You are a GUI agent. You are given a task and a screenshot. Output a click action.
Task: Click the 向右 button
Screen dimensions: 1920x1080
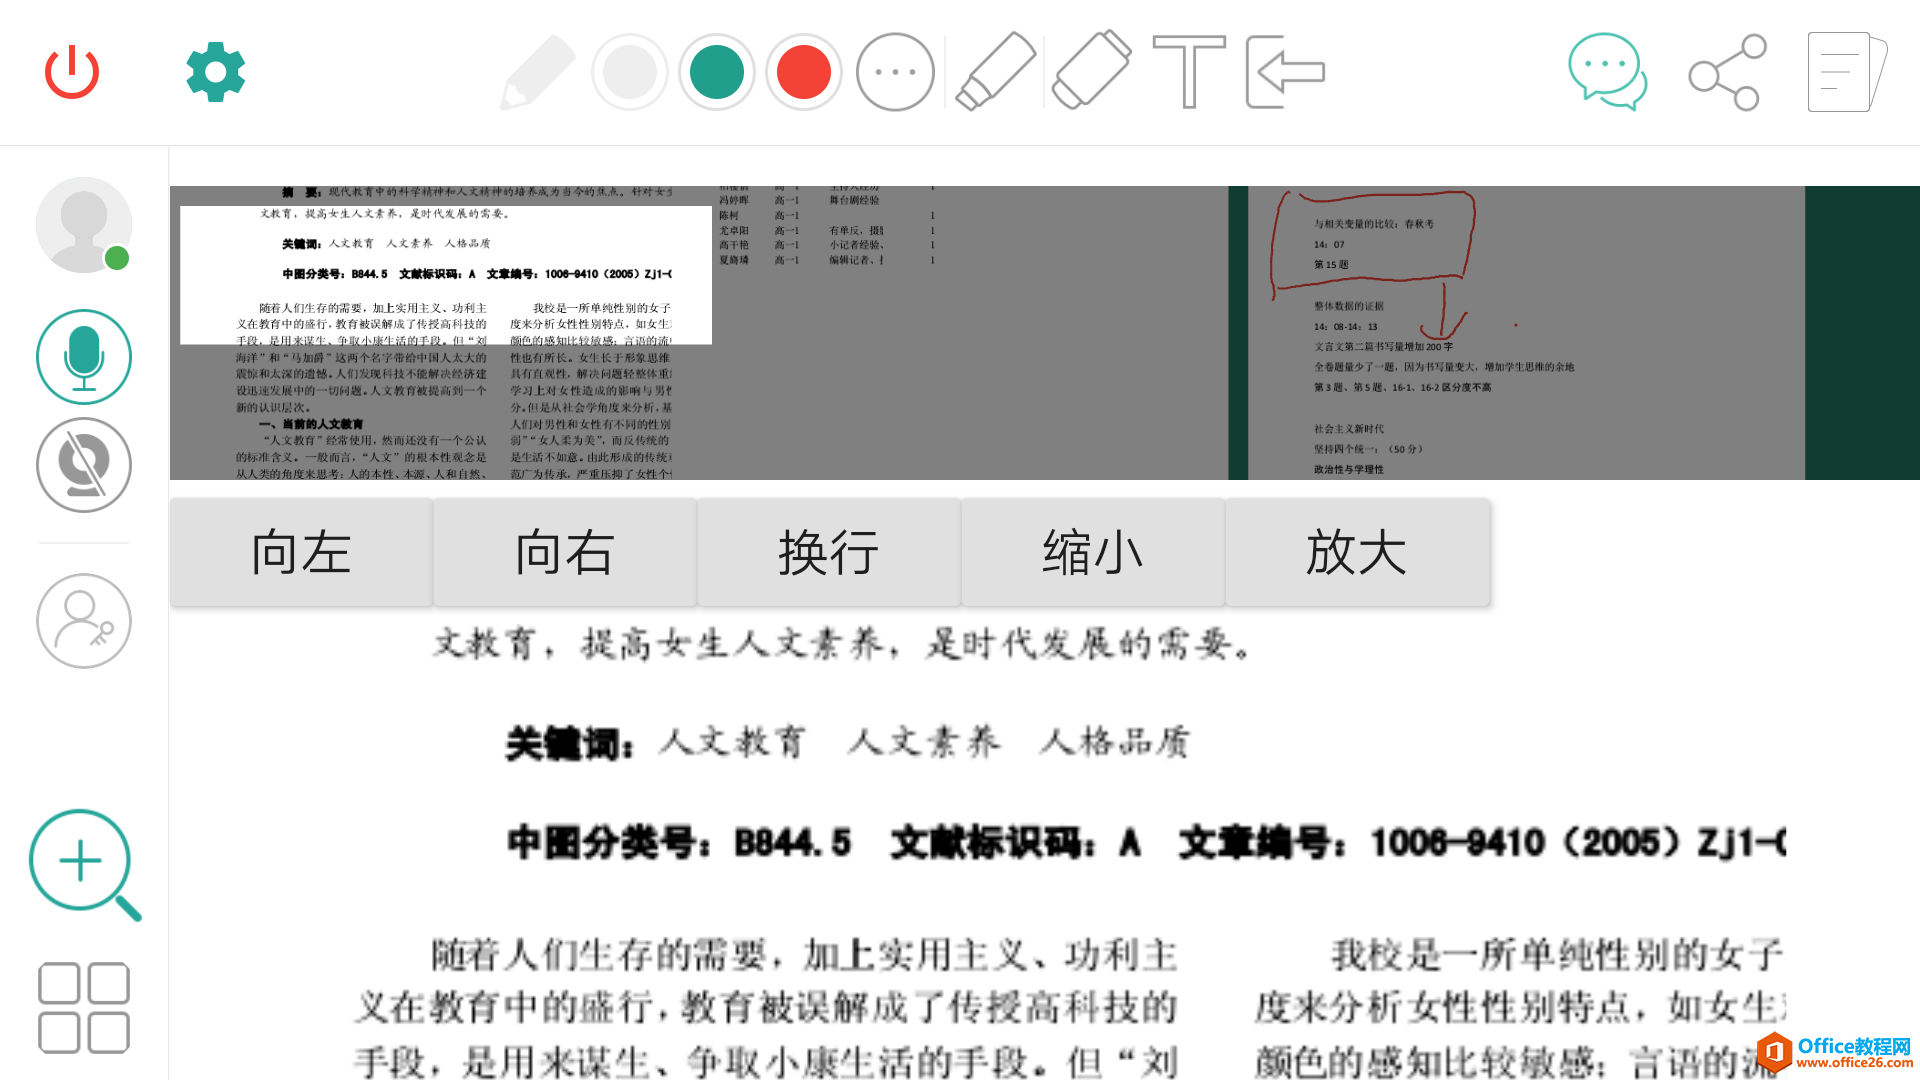click(565, 552)
